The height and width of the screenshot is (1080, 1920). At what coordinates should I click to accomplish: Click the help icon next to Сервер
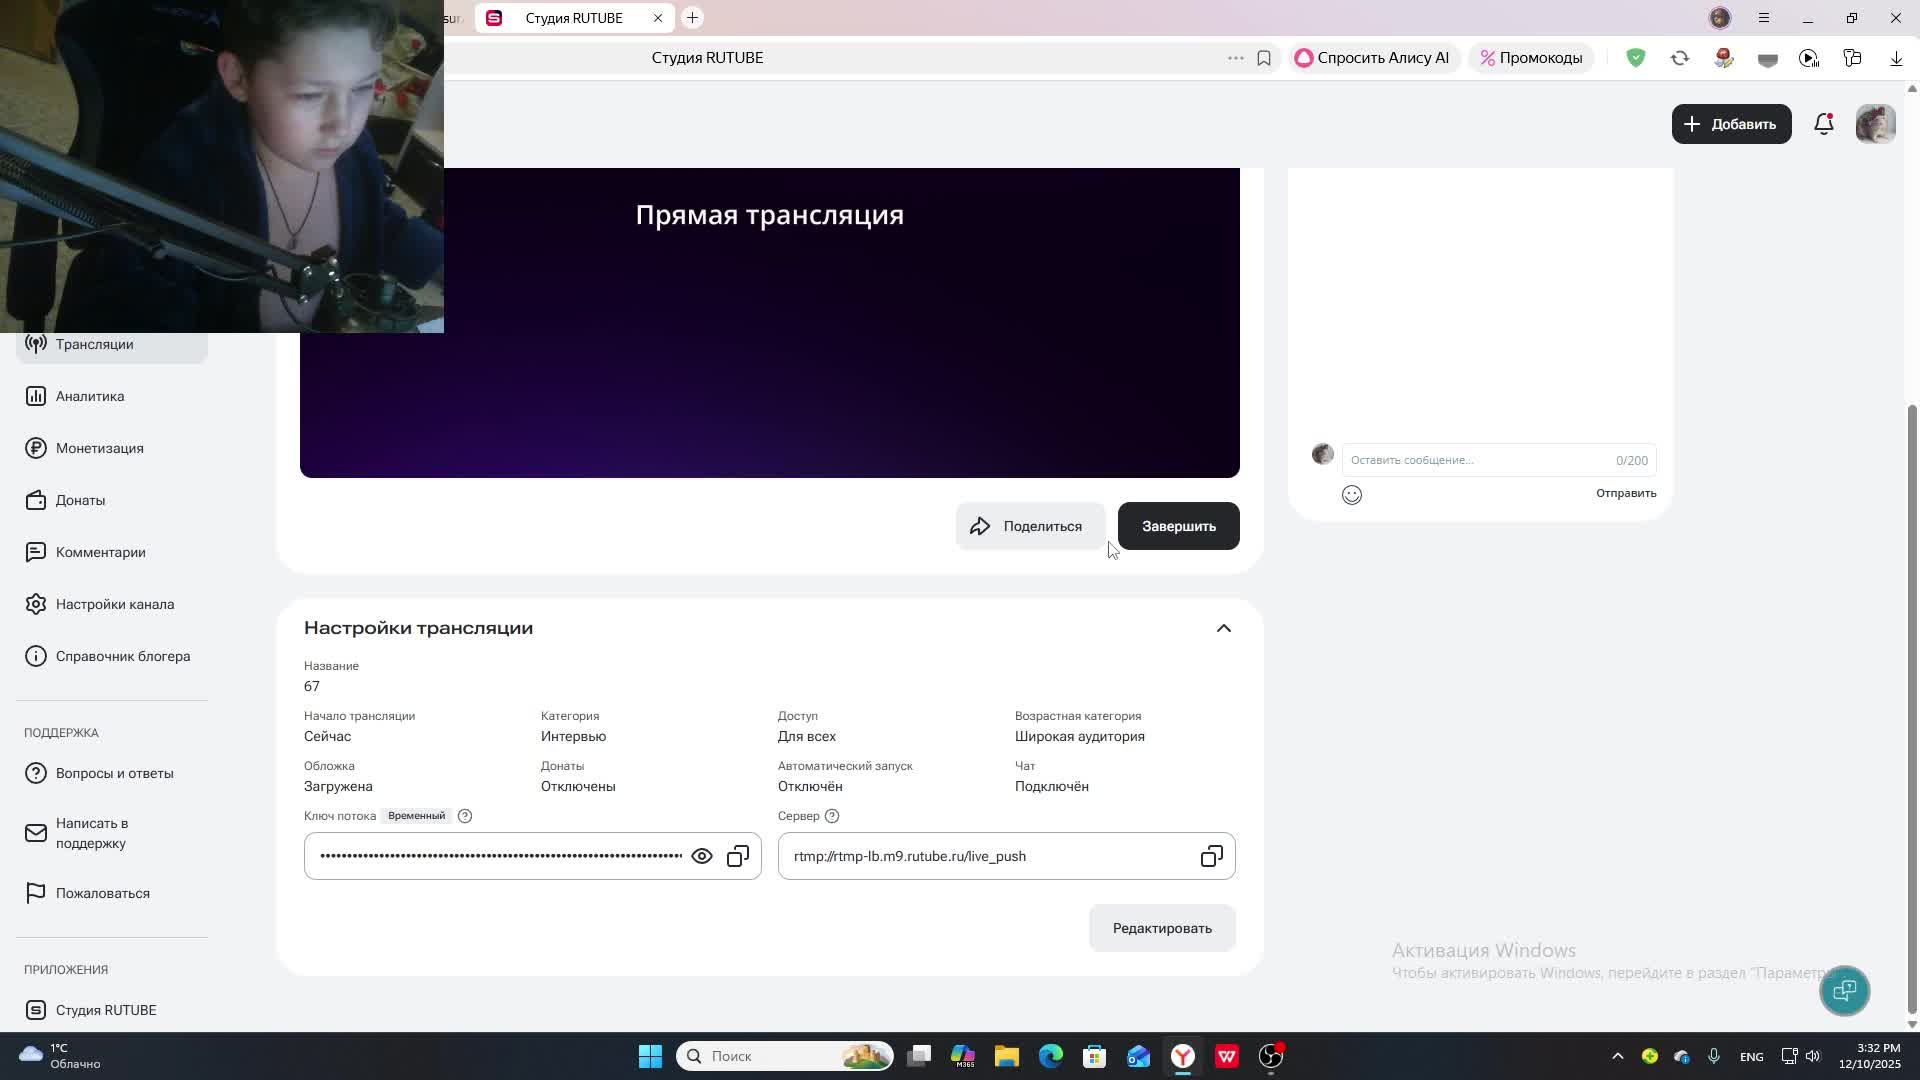[832, 816]
